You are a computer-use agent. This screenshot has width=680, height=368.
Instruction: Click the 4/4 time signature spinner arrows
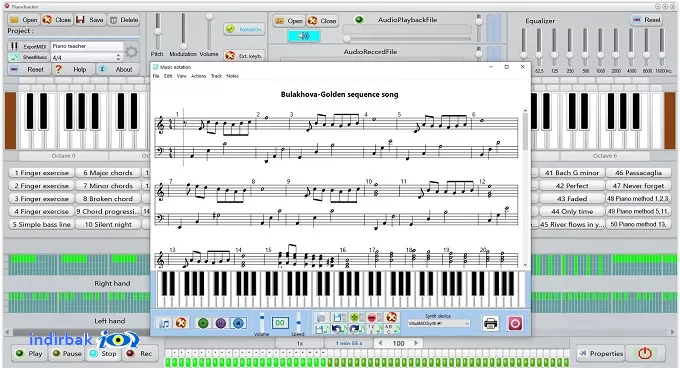(x=118, y=57)
